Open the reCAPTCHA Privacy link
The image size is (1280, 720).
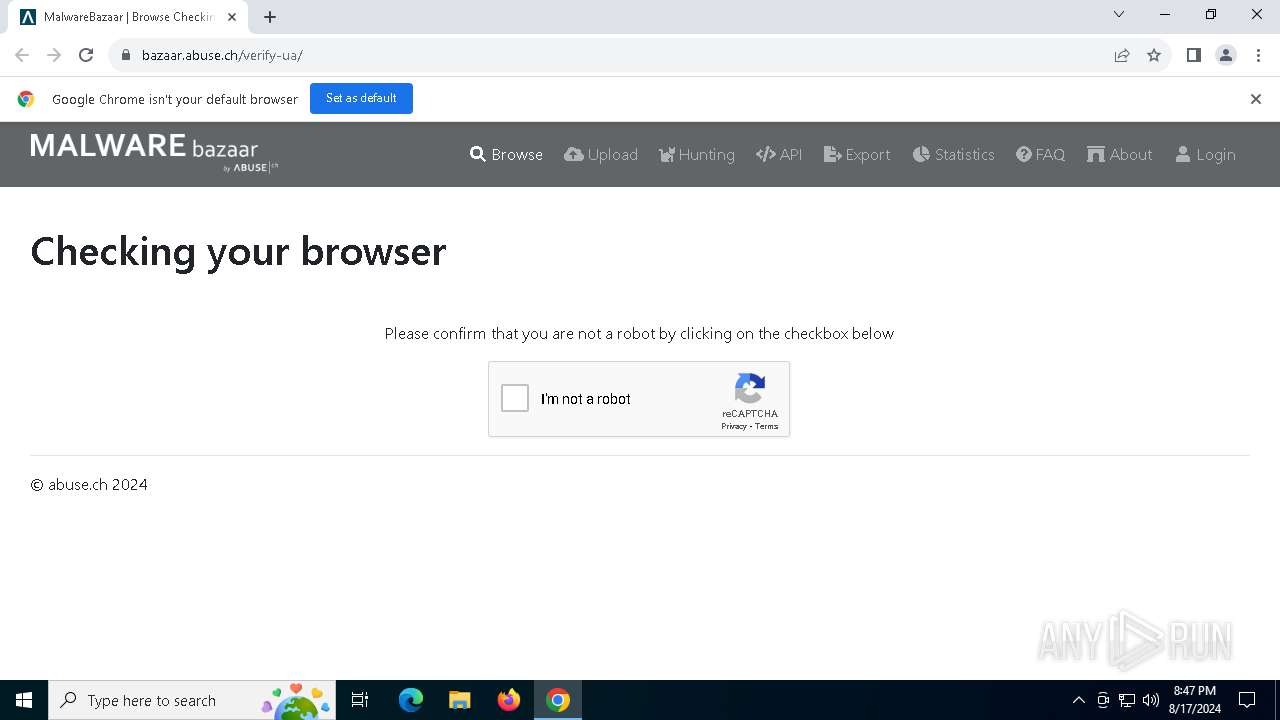pos(734,426)
